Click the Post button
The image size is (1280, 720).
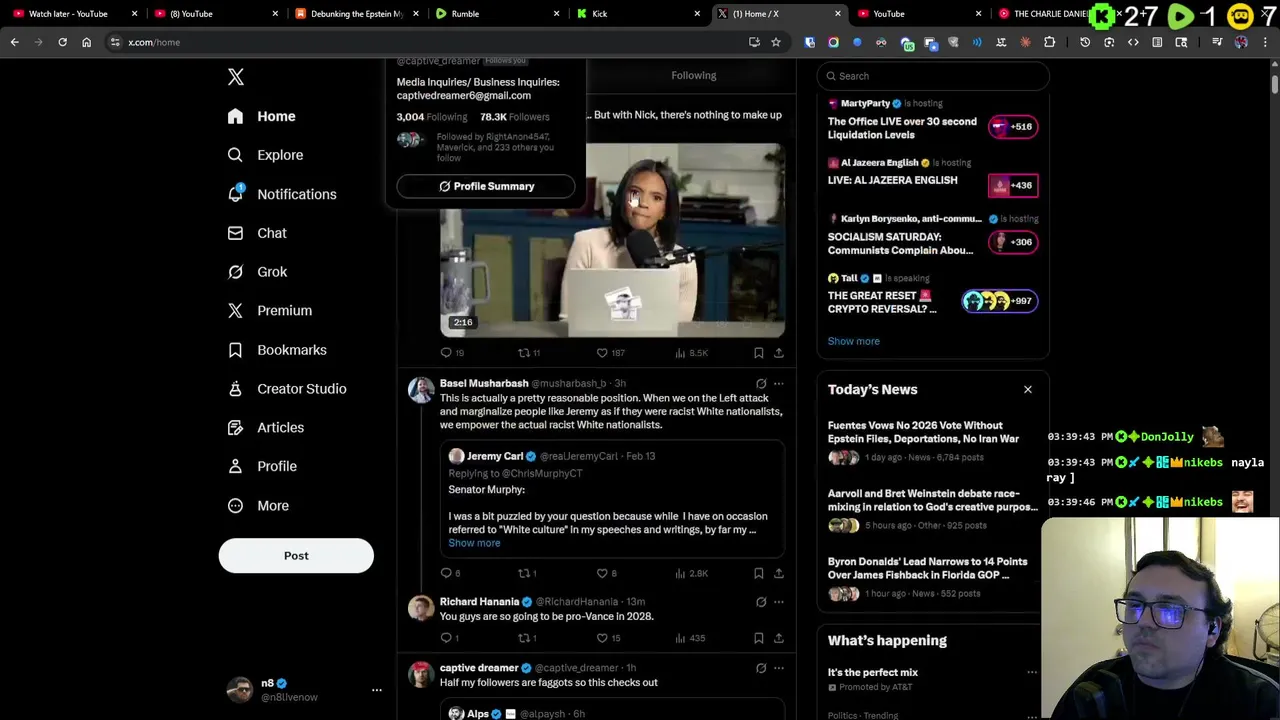pos(296,556)
